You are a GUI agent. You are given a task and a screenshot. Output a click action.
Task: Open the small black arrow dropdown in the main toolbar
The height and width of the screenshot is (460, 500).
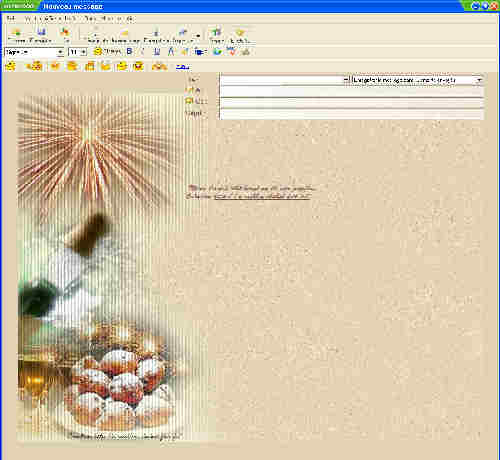coord(198,36)
